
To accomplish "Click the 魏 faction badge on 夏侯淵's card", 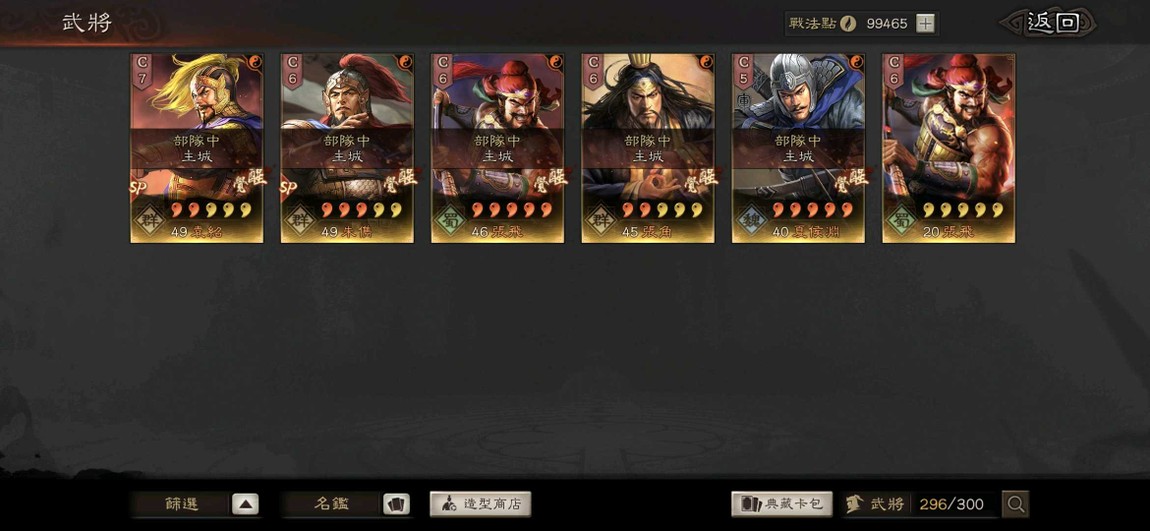I will [753, 219].
